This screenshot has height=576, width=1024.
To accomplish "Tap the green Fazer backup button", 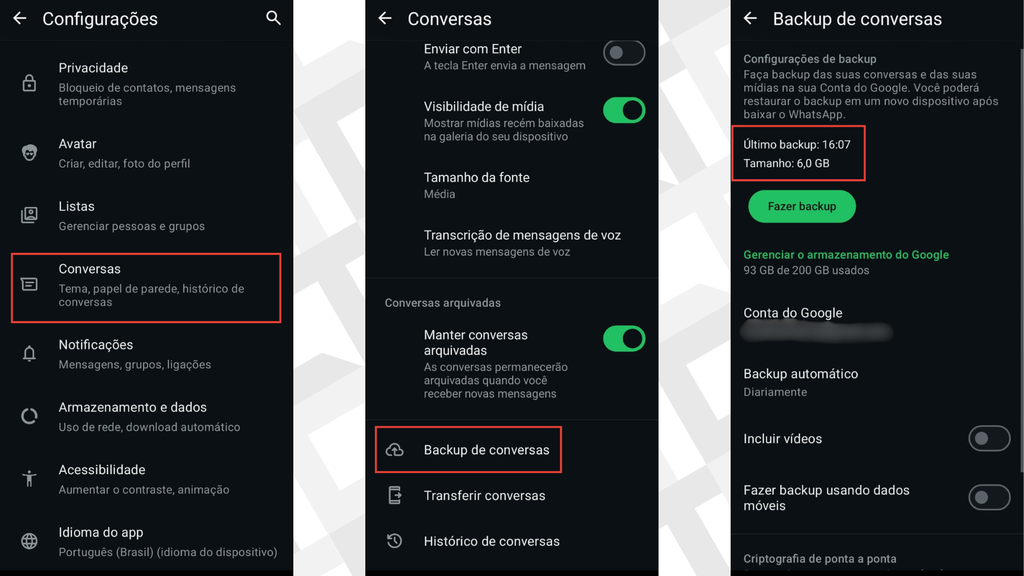I will point(802,206).
